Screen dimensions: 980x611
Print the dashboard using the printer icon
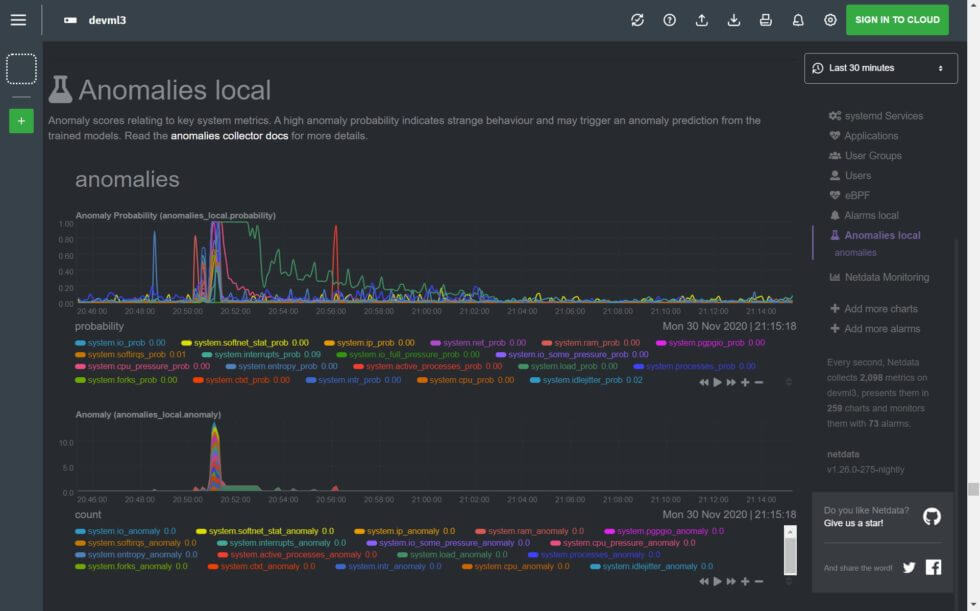point(765,20)
